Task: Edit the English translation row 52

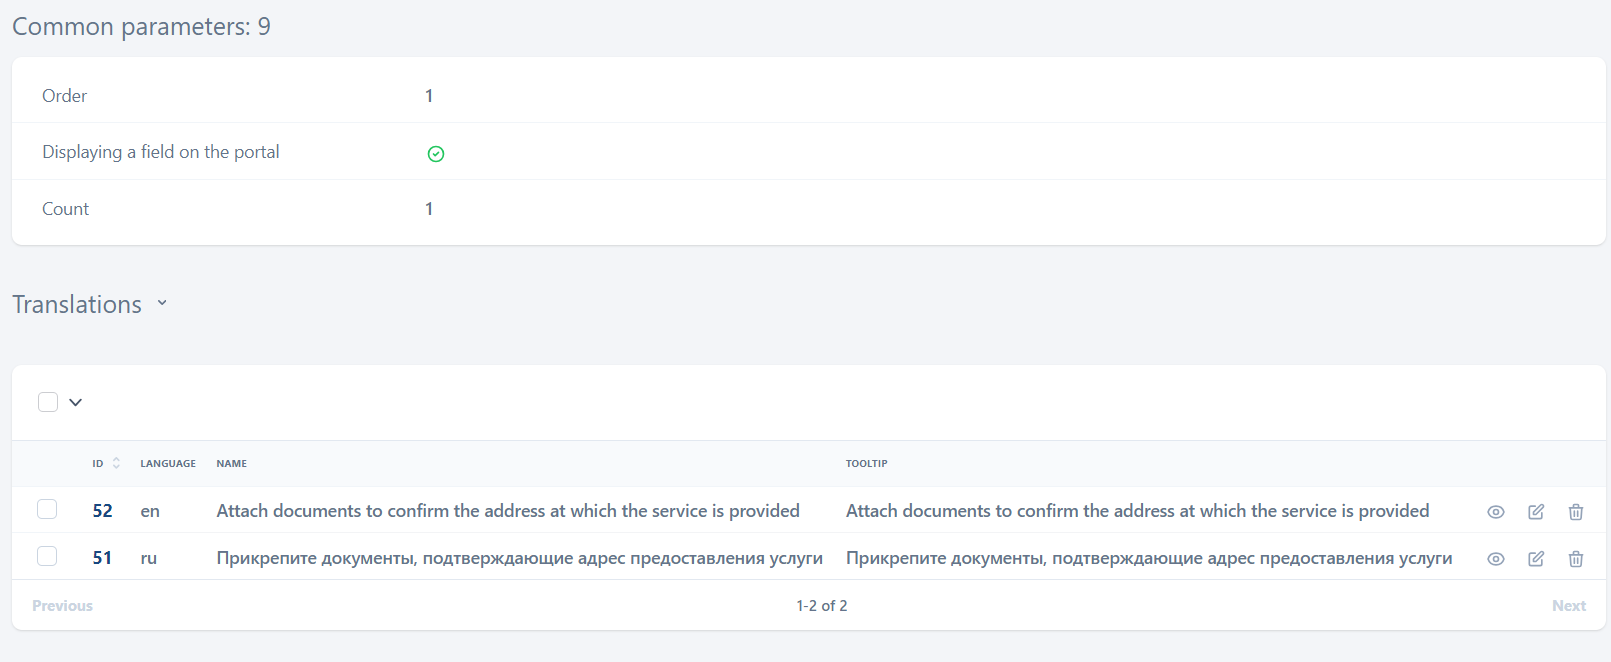Action: [x=1536, y=512]
